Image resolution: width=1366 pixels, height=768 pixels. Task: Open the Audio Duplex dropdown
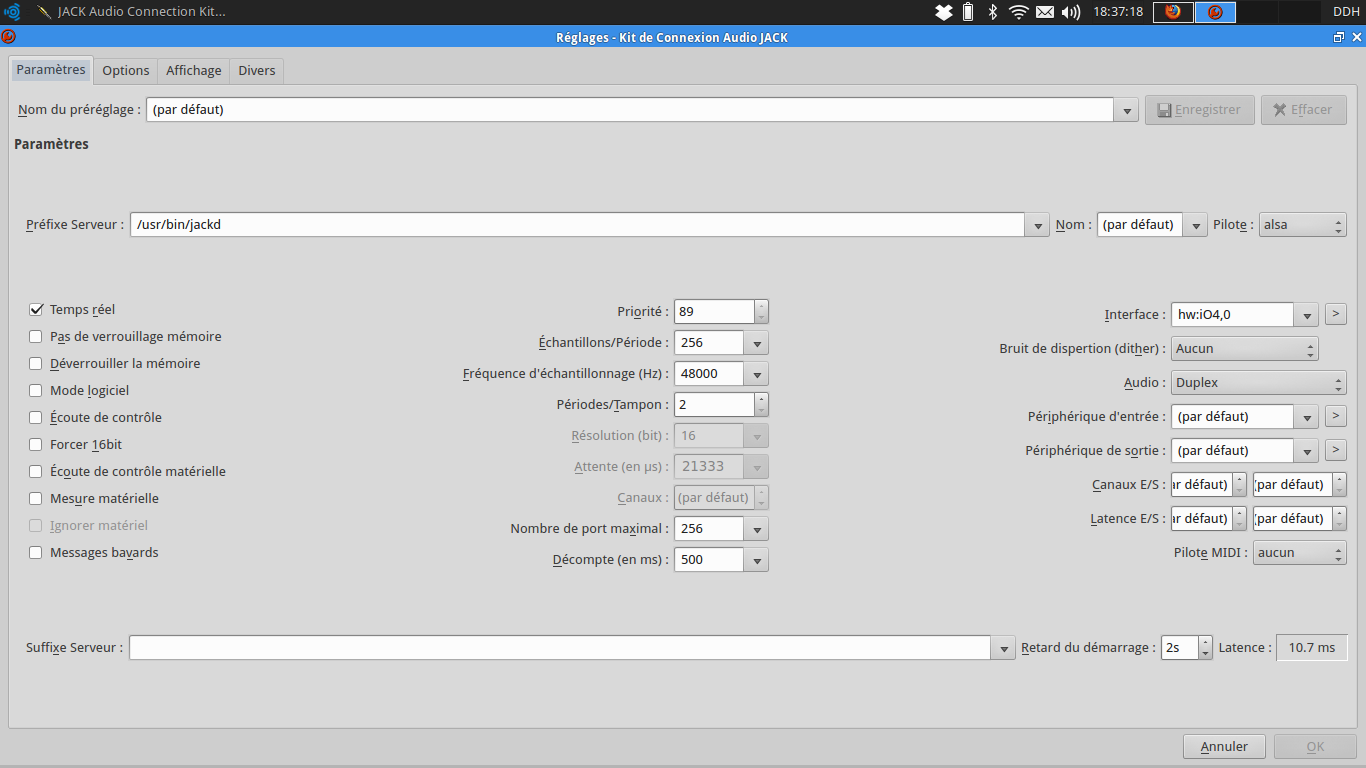[1259, 383]
